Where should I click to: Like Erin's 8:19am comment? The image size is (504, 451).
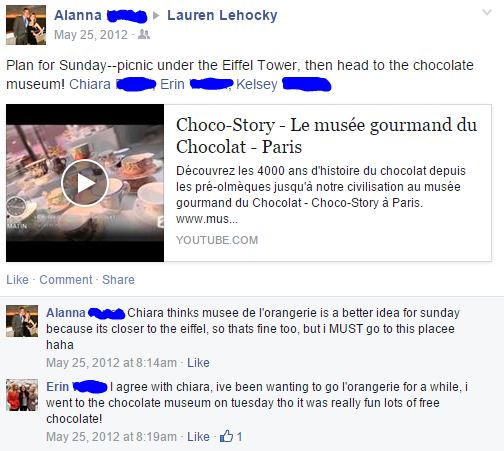(x=198, y=437)
